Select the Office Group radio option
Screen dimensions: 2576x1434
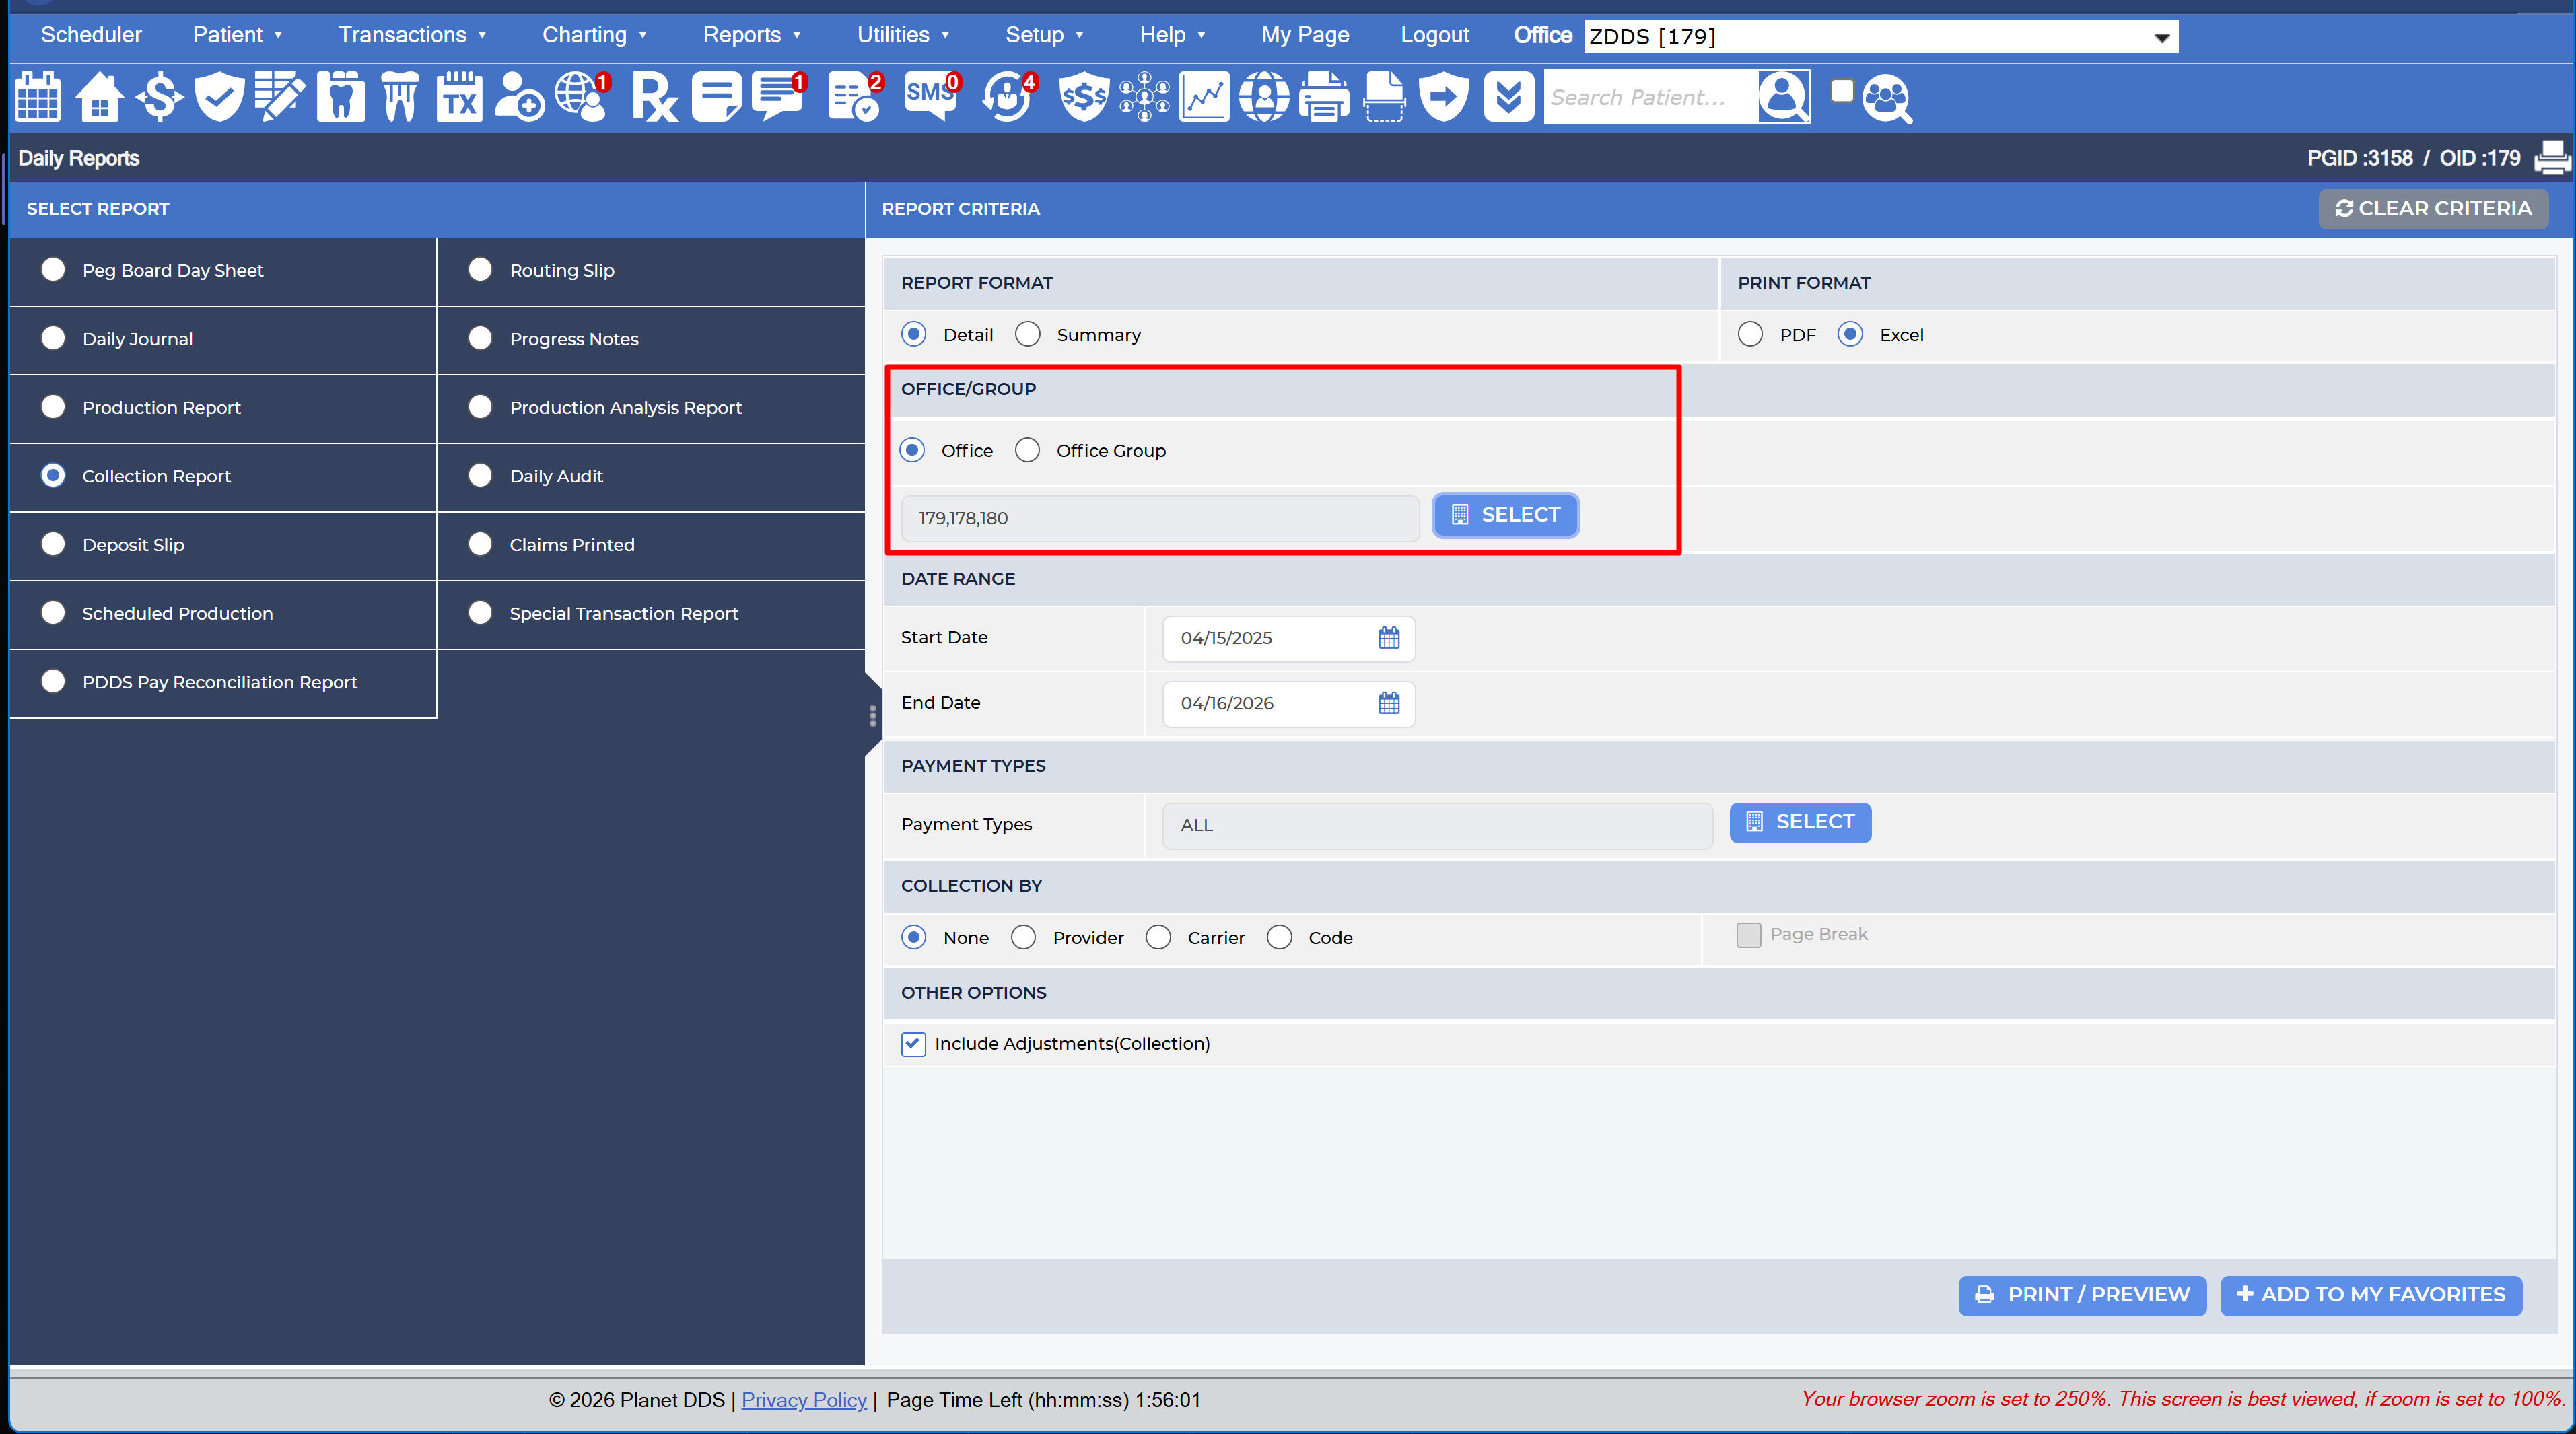coord(1027,450)
